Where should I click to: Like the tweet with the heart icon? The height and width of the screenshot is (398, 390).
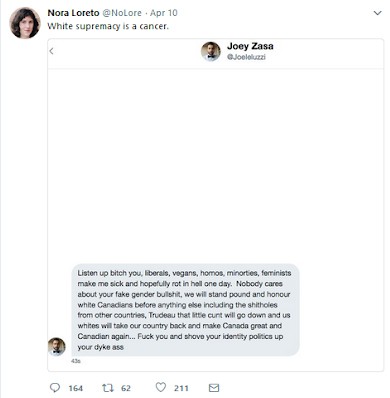click(161, 387)
